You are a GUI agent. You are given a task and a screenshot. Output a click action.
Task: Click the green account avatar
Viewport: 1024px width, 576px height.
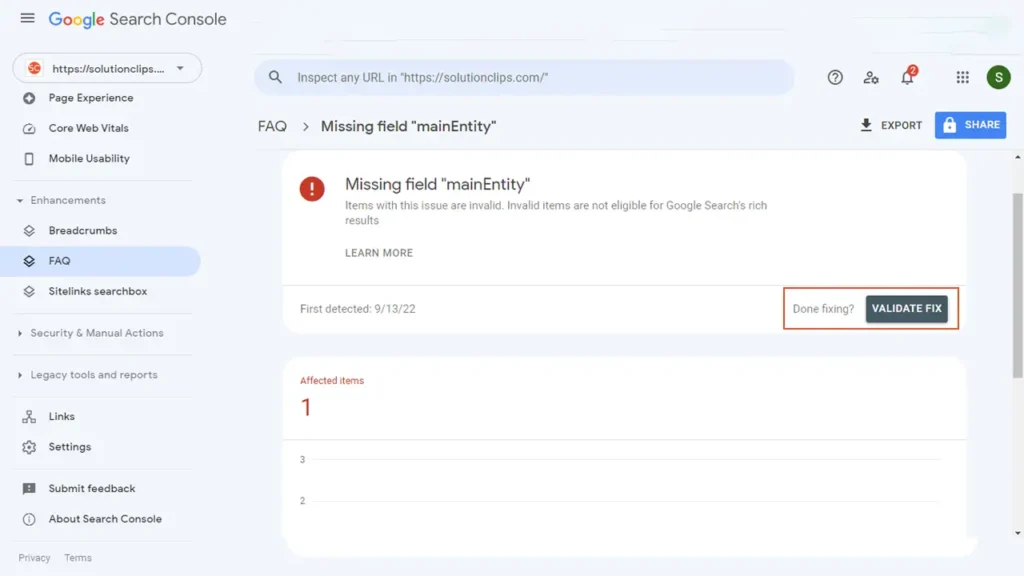coord(997,77)
